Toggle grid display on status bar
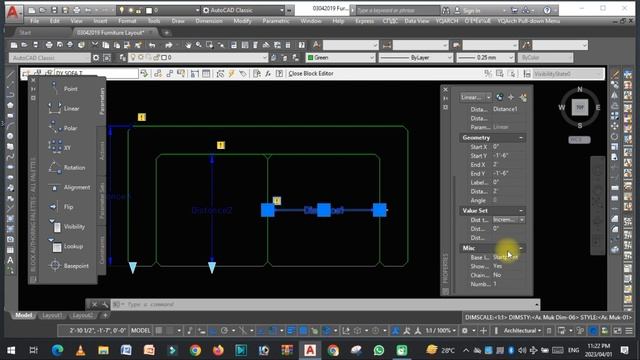Viewport: 640px width, 360px height. [159, 331]
